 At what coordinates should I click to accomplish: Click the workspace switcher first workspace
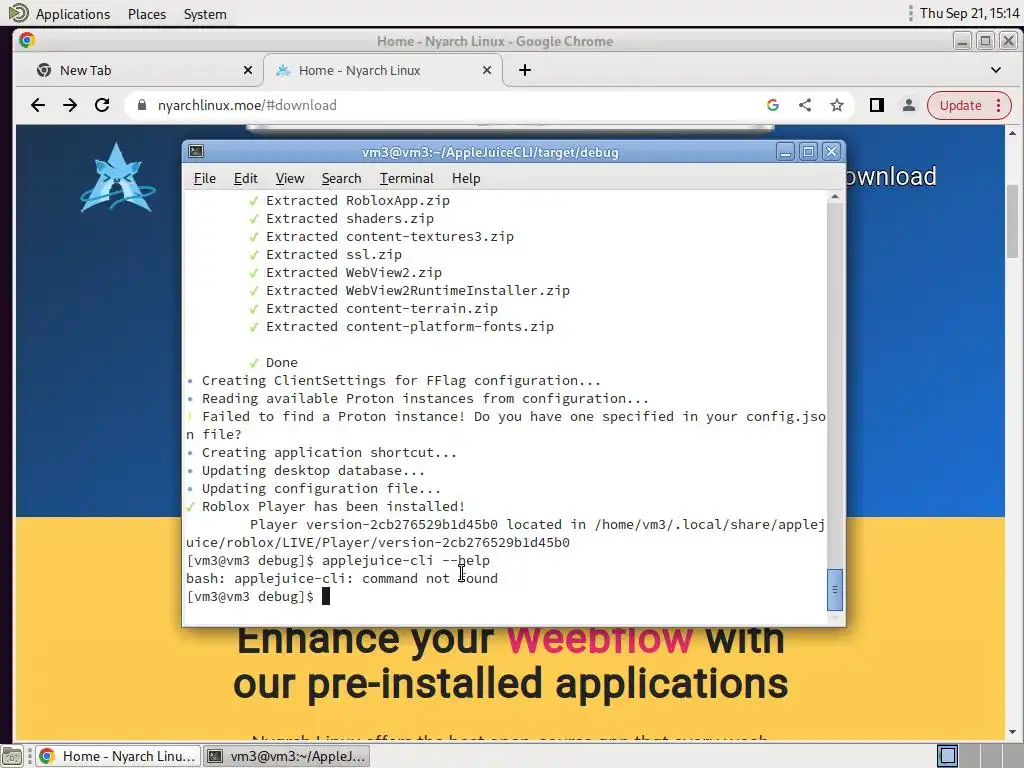coord(948,756)
